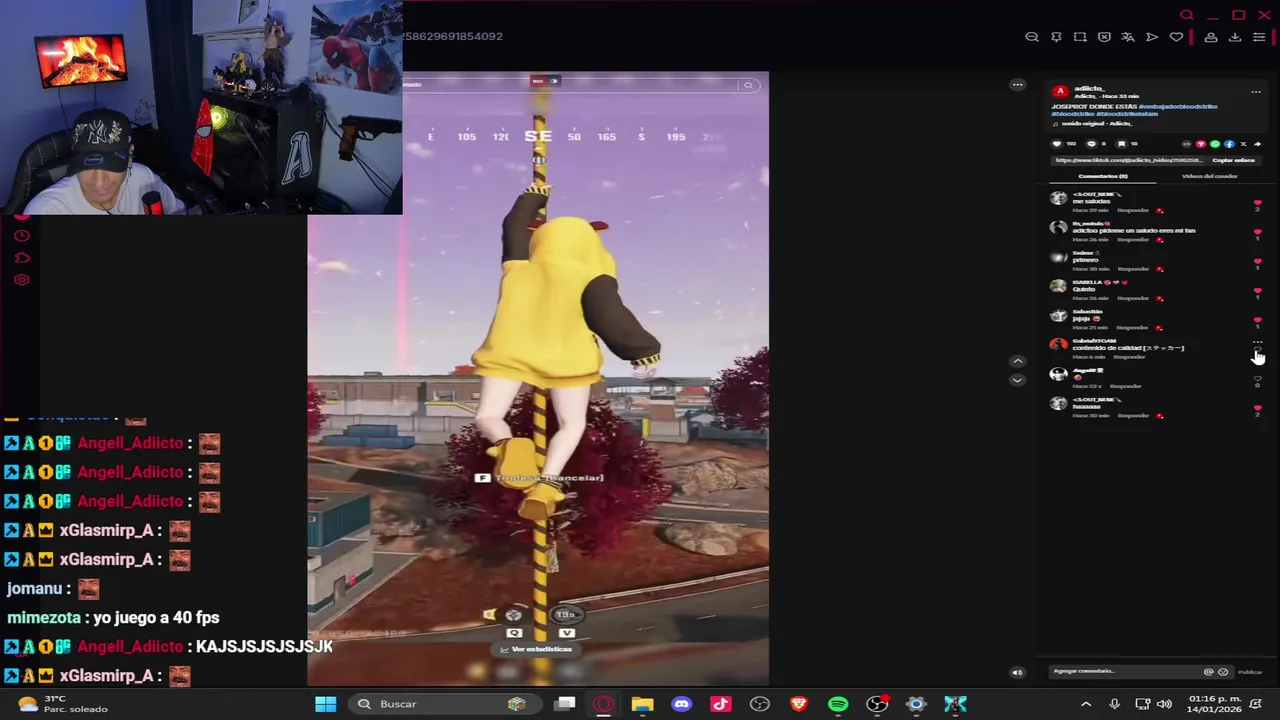
Task: Click the embed code icon
Action: [1187, 144]
